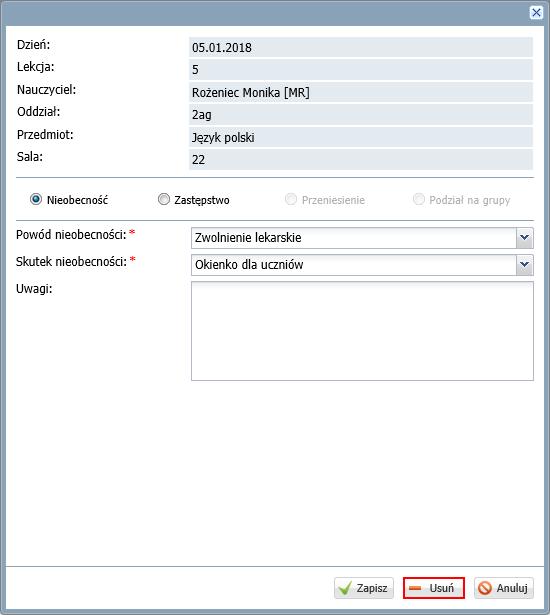The image size is (550, 615).
Task: Click the Lekcja value 5
Action: coord(195,70)
